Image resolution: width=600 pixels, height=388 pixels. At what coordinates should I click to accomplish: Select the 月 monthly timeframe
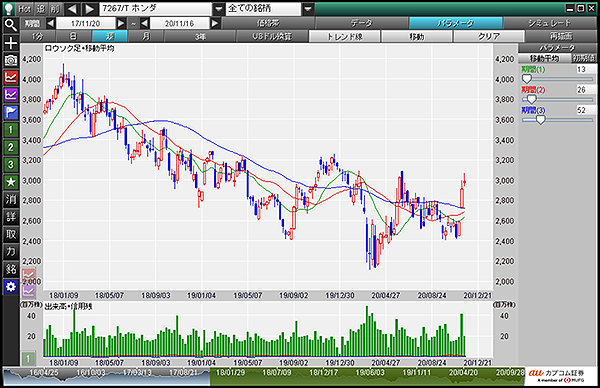pyautogui.click(x=146, y=37)
